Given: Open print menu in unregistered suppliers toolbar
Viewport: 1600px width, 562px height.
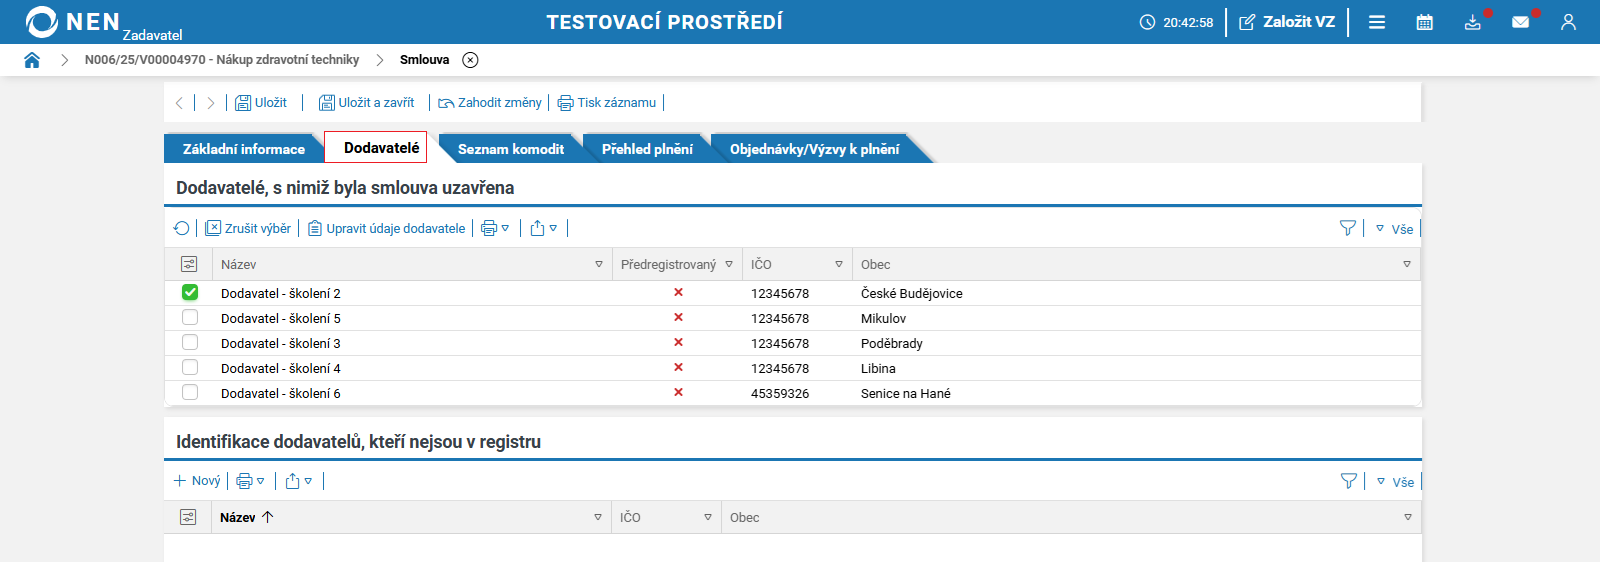Looking at the screenshot, I should 250,481.
